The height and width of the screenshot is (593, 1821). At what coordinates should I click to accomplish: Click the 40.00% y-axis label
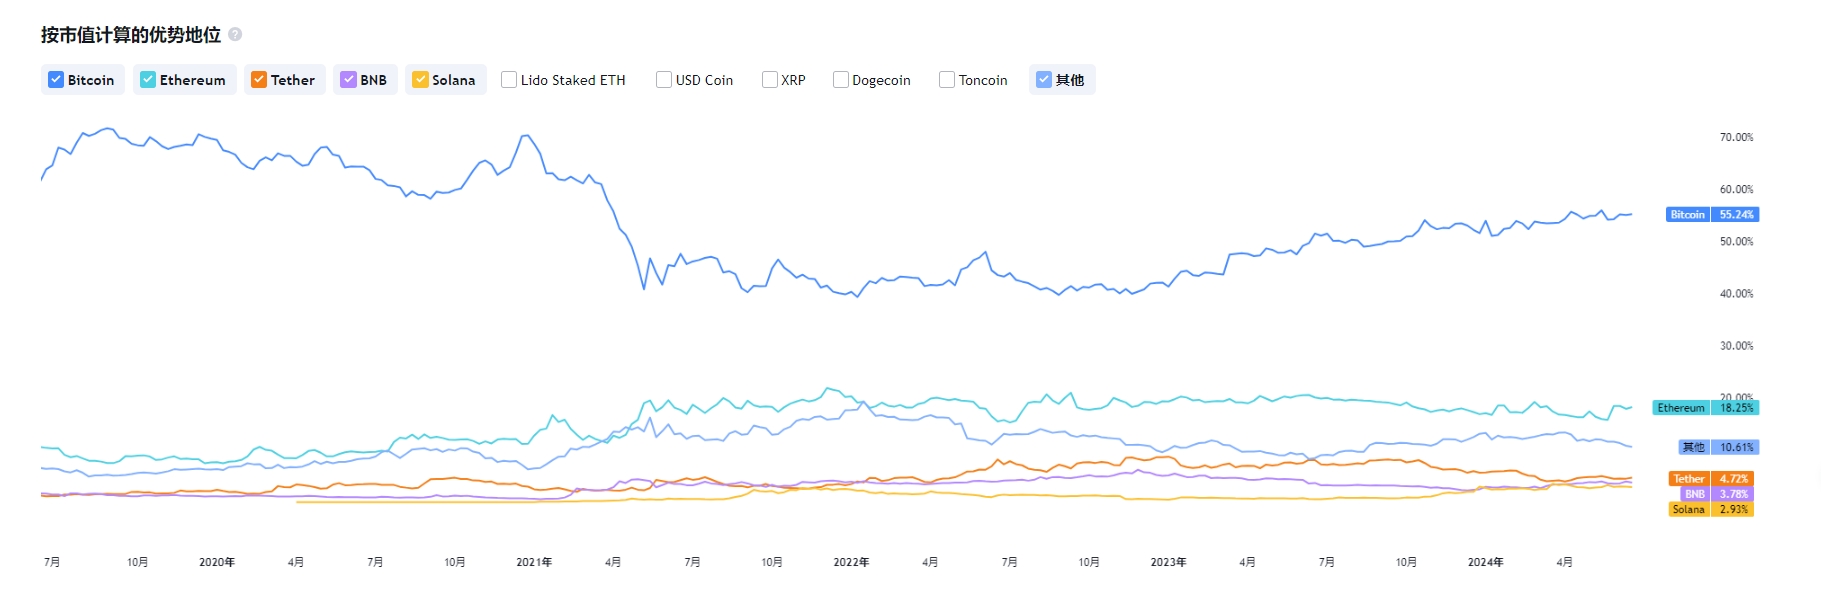pos(1736,293)
